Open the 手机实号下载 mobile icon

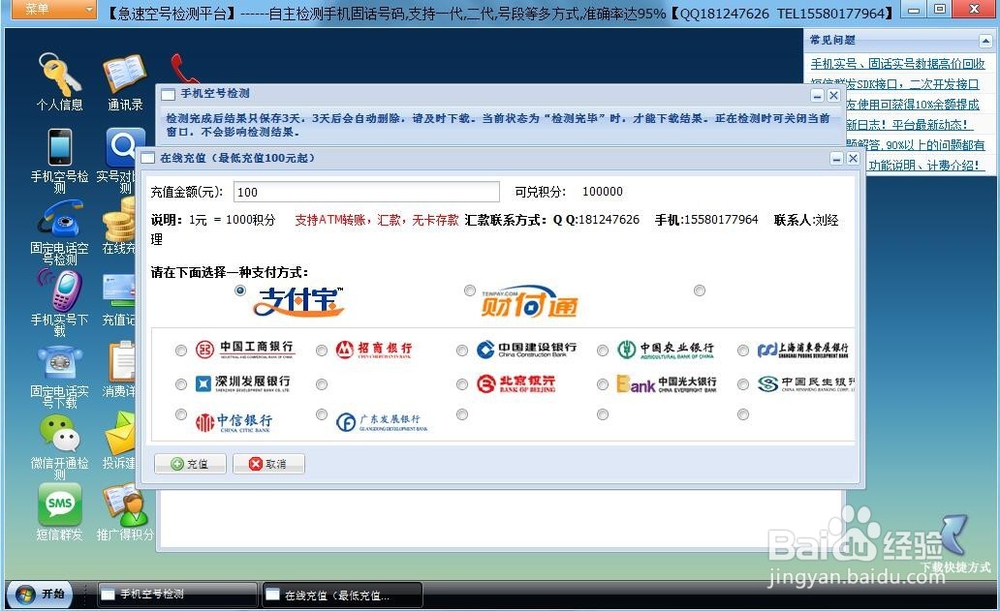[60, 290]
